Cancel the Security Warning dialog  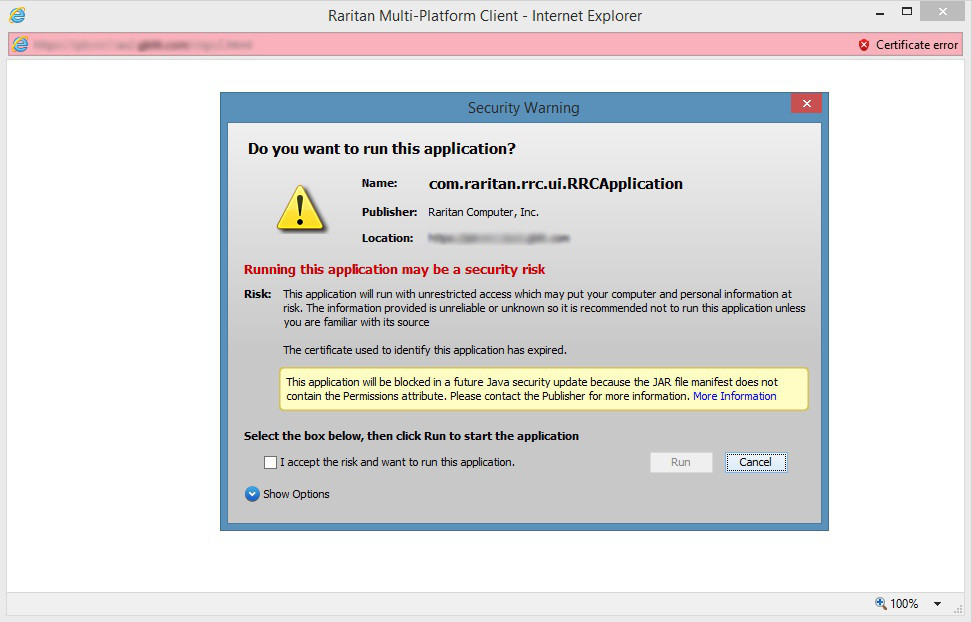coord(756,462)
